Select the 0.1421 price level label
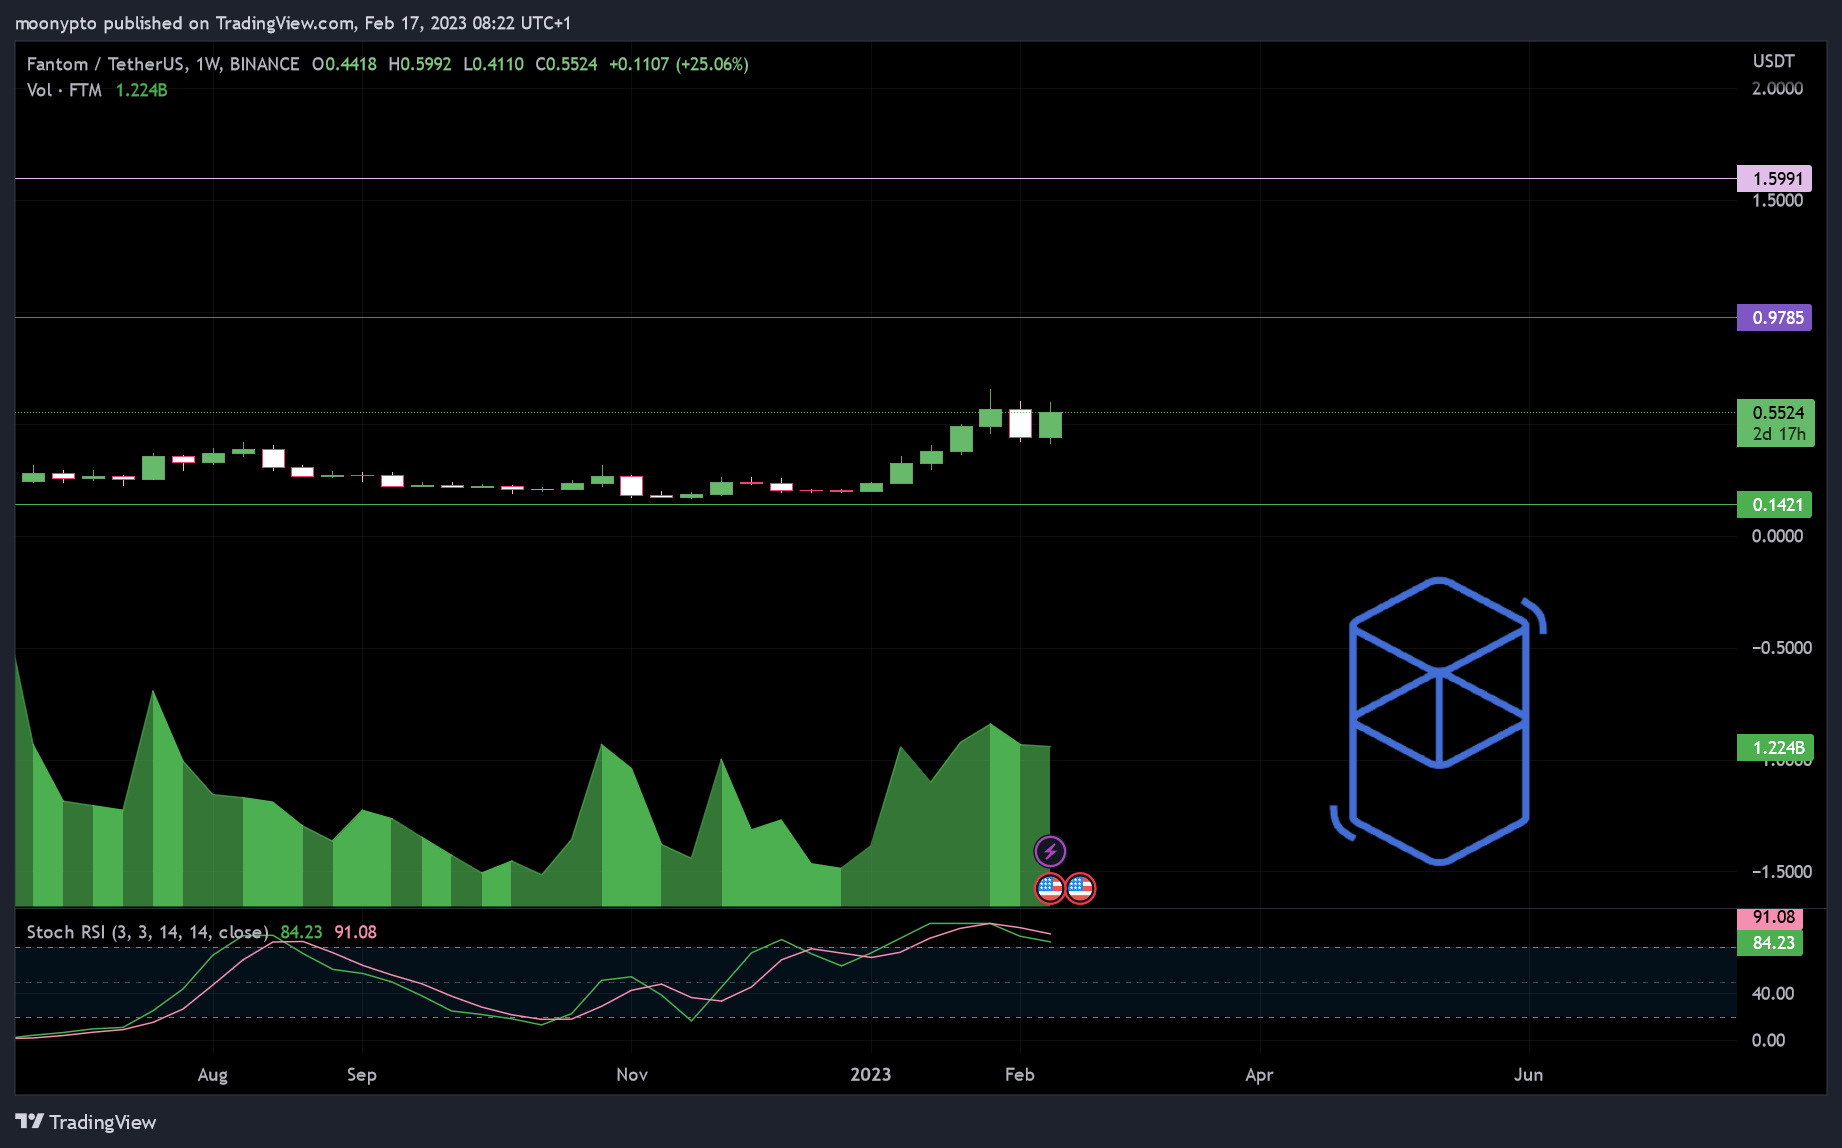The height and width of the screenshot is (1148, 1842). (x=1775, y=505)
